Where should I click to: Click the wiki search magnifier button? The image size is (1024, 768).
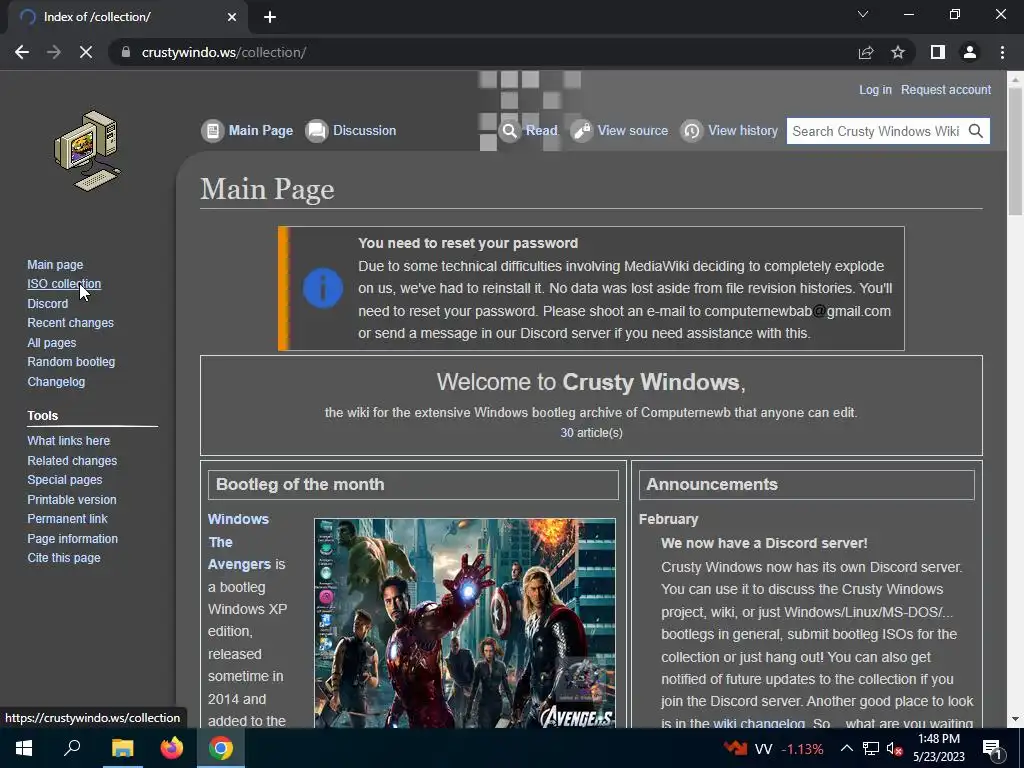coord(976,131)
